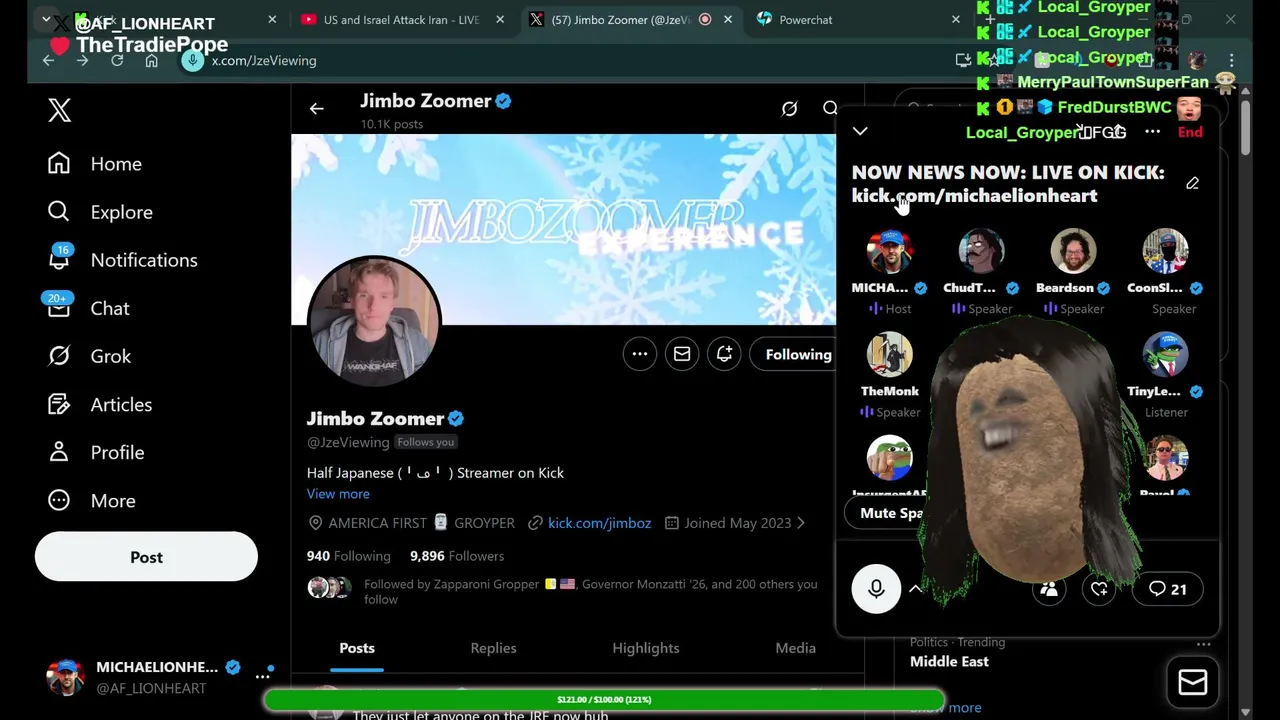The image size is (1280, 720).
Task: Toggle microphone mute in Space
Action: coord(876,589)
